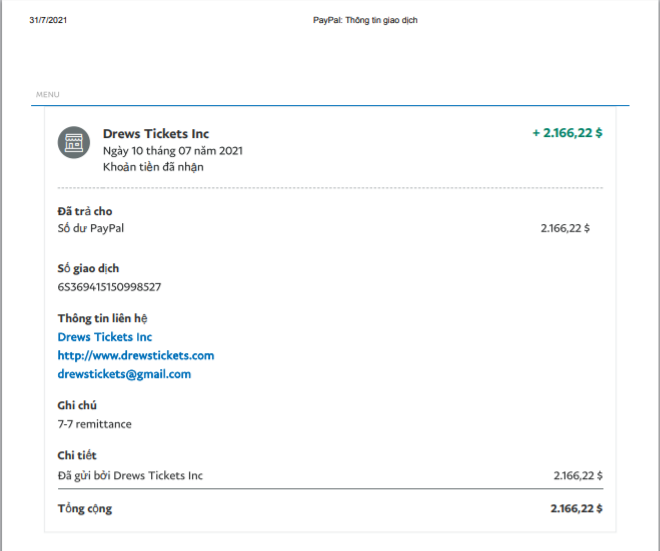The height and width of the screenshot is (551, 660).
Task: Click the Số dư PayPal row
Action: click(91, 228)
